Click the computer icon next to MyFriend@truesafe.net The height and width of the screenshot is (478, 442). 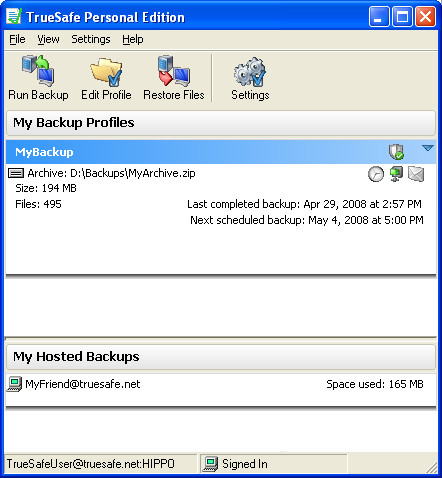[14, 384]
